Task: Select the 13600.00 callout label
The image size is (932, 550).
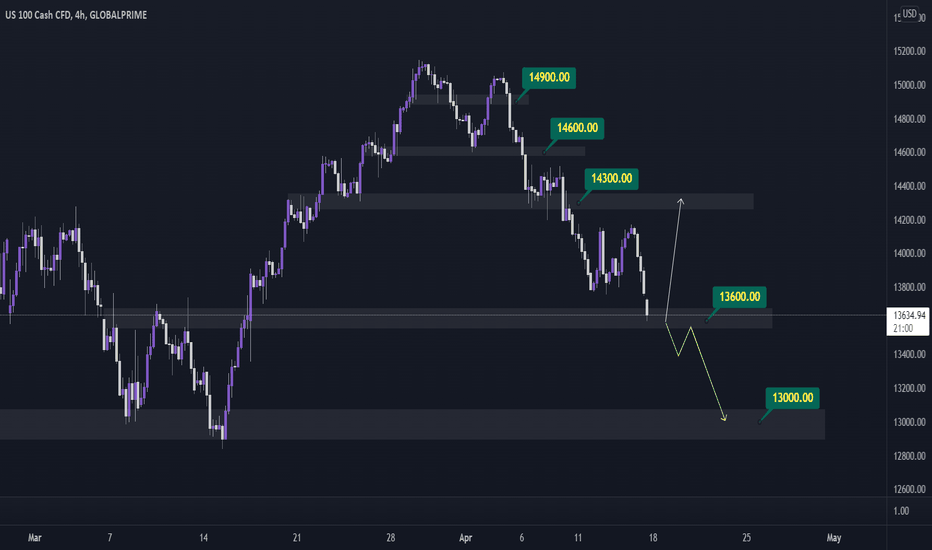Action: tap(739, 296)
